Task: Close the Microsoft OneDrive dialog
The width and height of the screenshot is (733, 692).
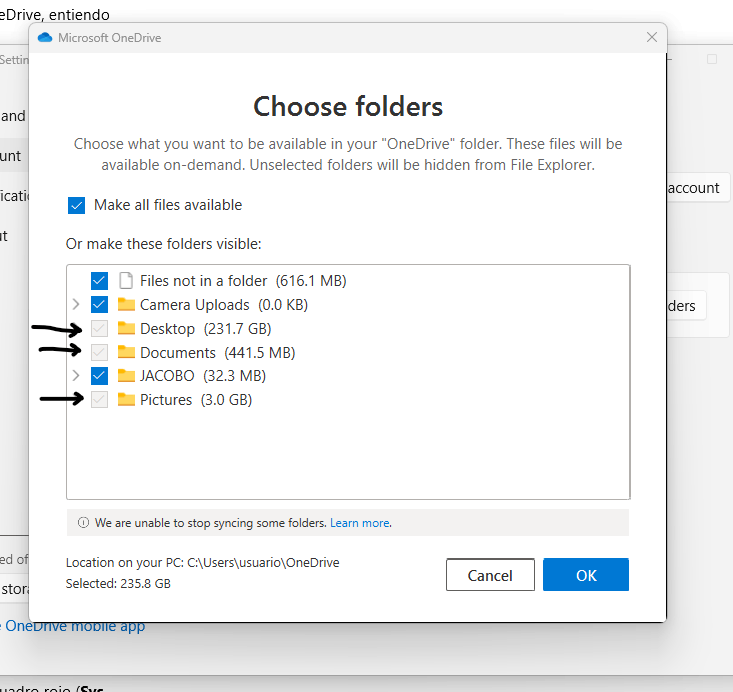Action: coord(652,37)
